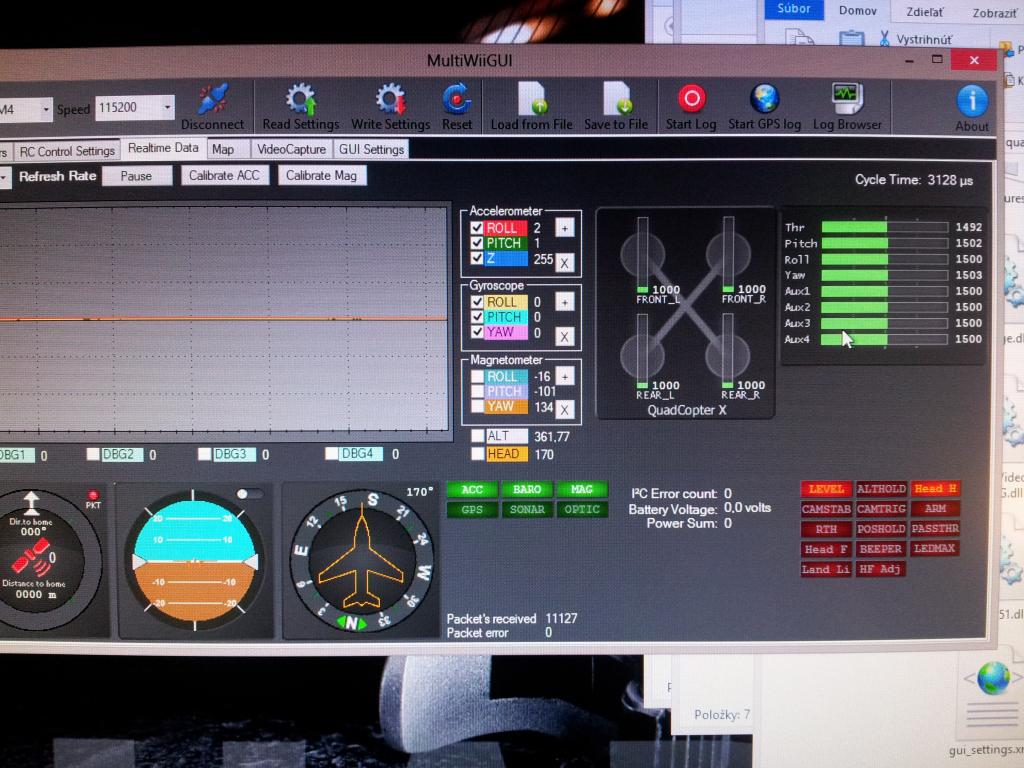Click the Read Settings gear icon
The height and width of the screenshot is (768, 1024).
(x=301, y=100)
